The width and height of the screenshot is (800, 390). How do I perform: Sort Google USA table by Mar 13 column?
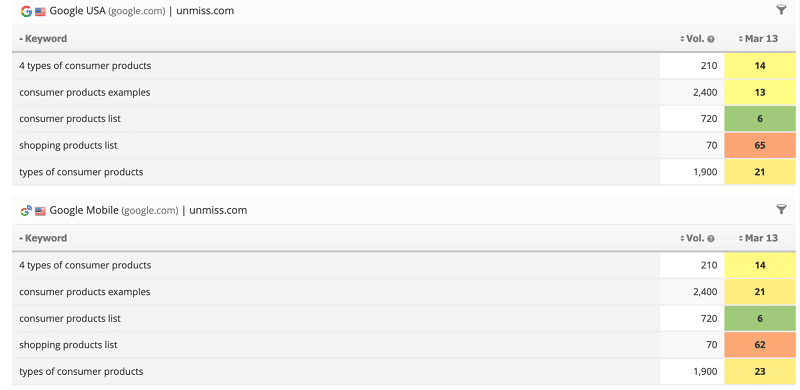(758, 38)
